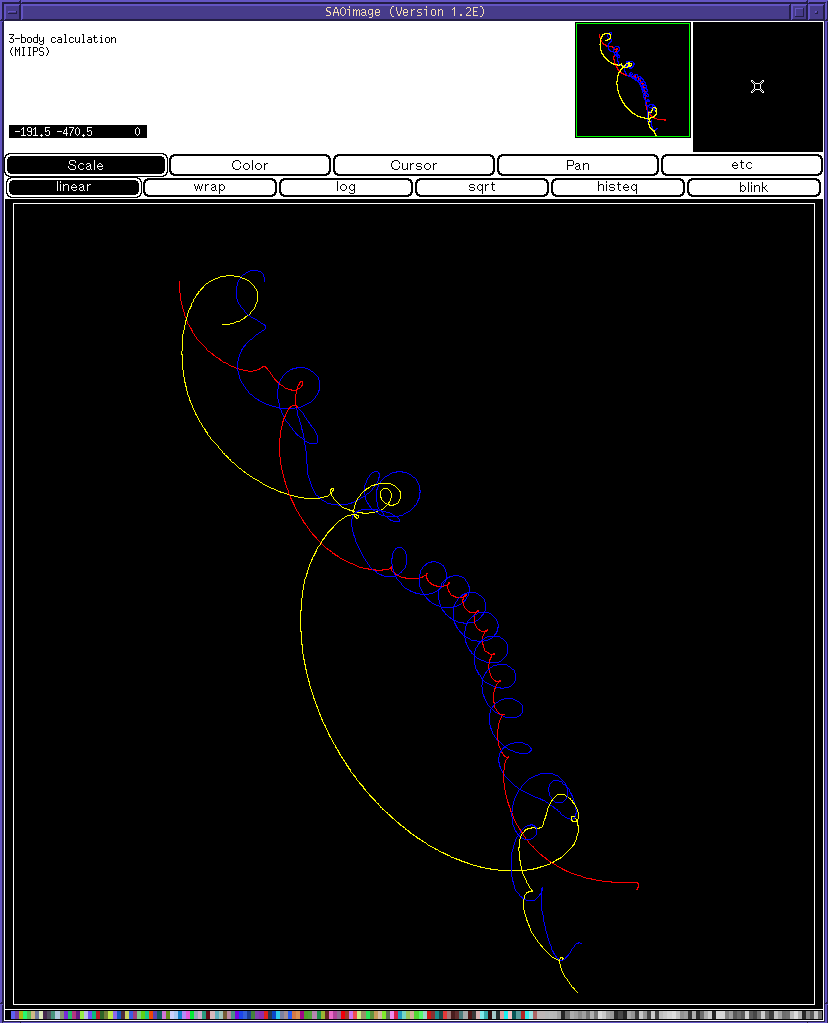Click the magnifier cursor panel
Screen dimensions: 828x1023
757,87
